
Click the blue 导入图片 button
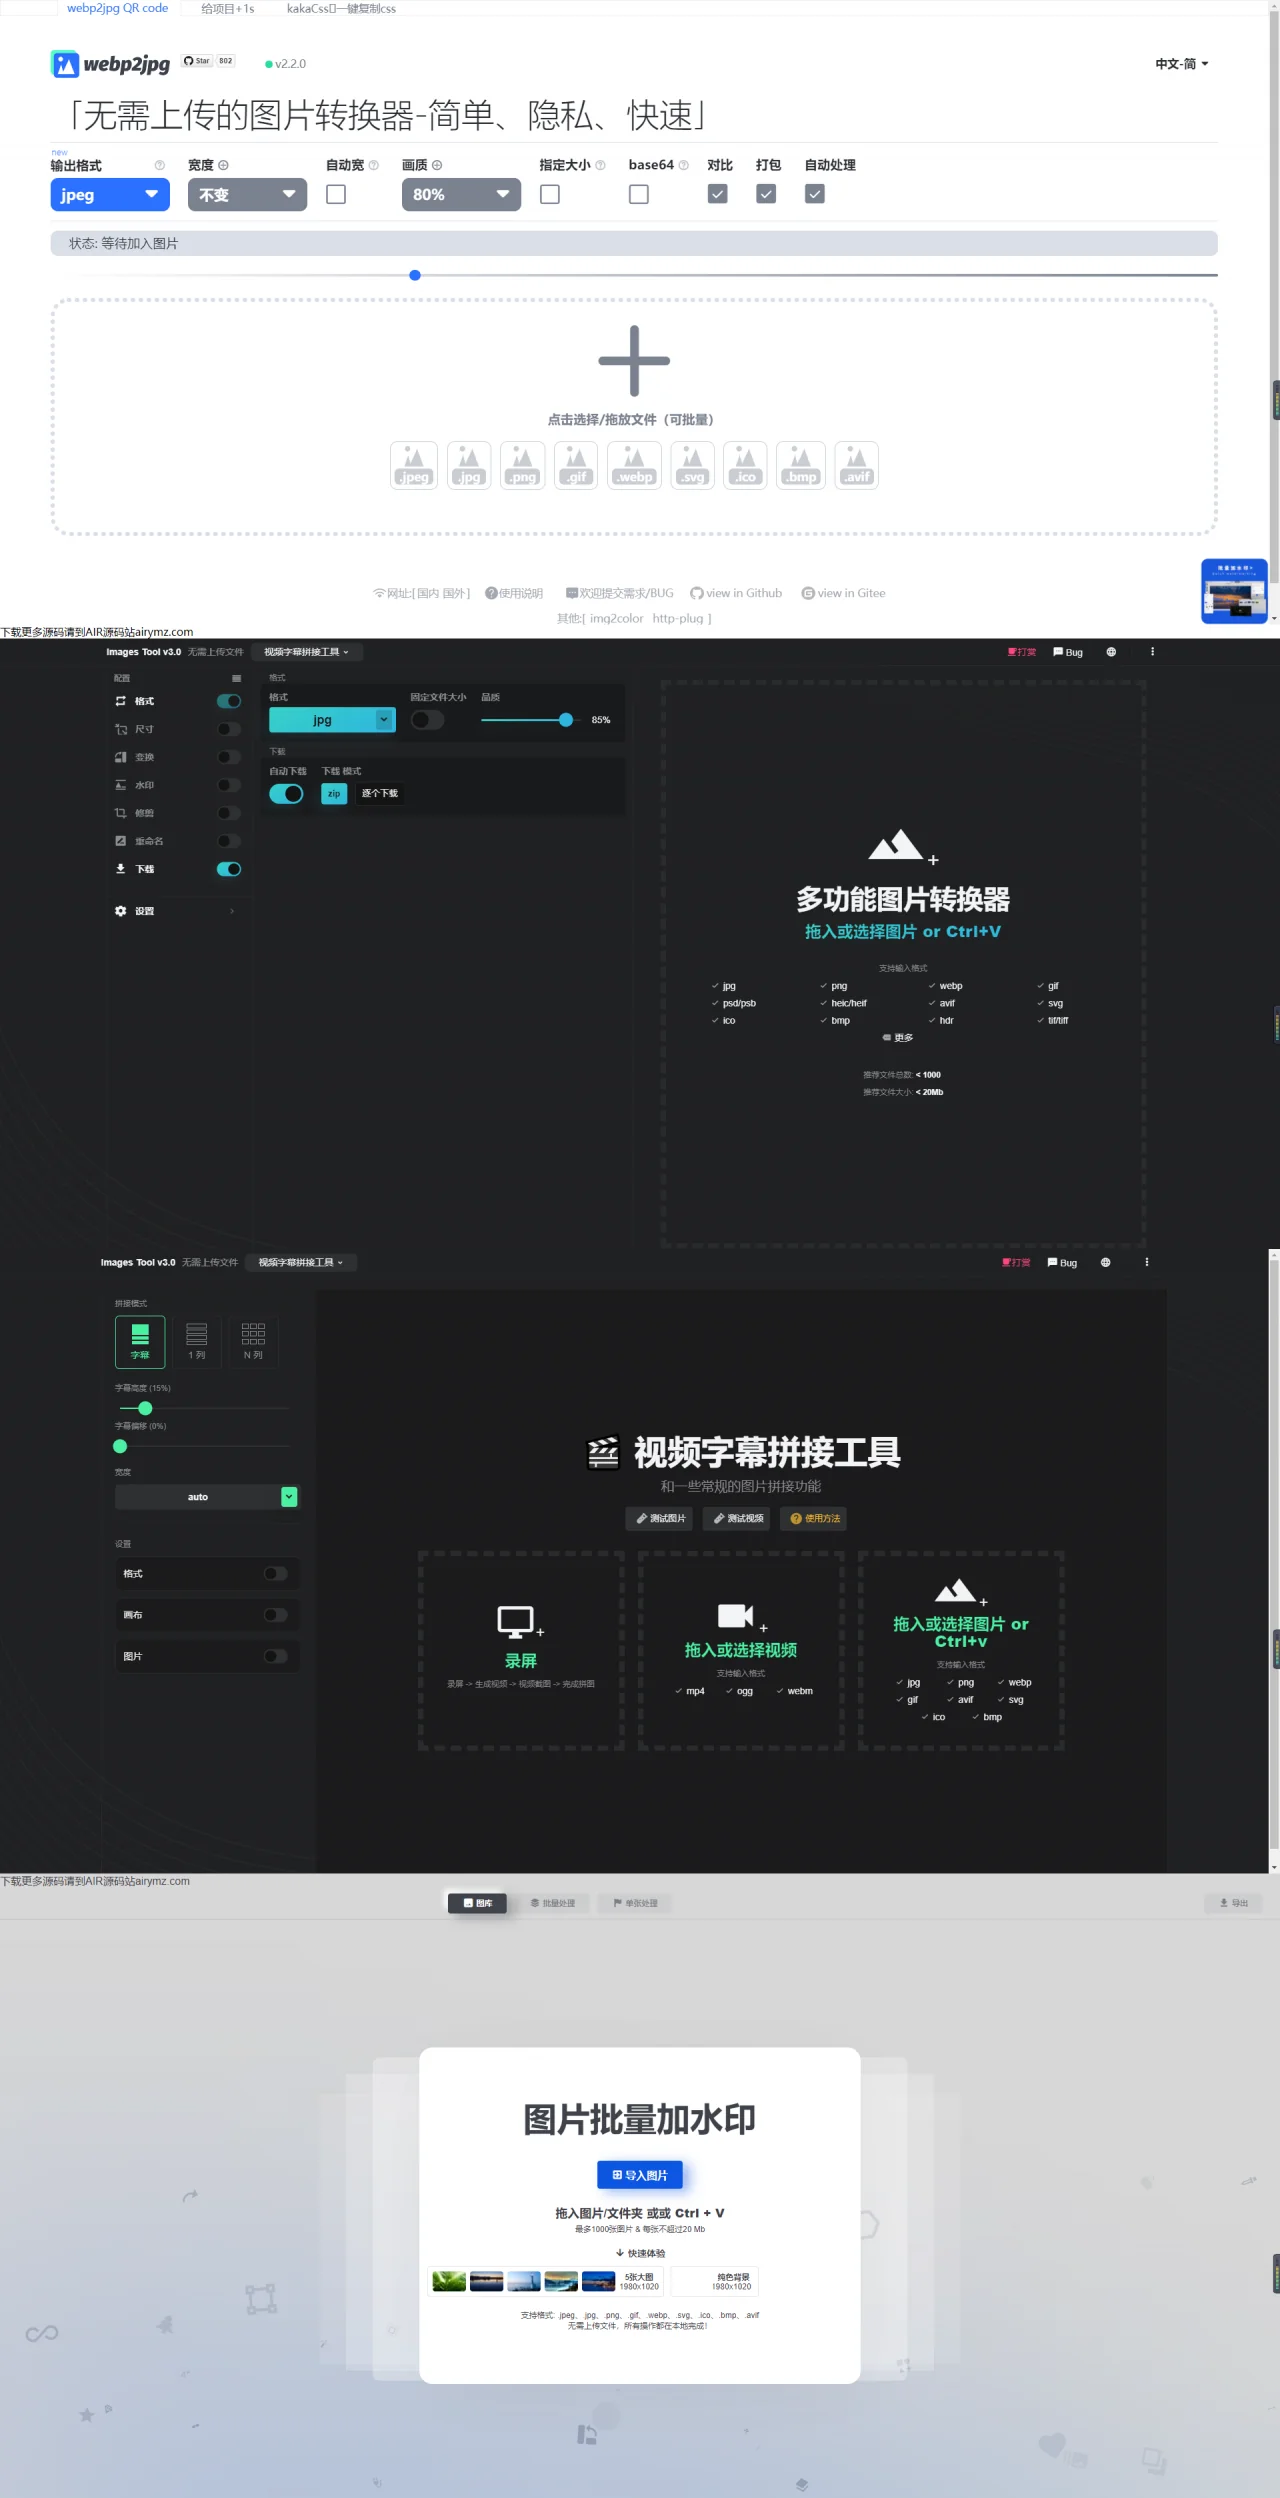640,2175
